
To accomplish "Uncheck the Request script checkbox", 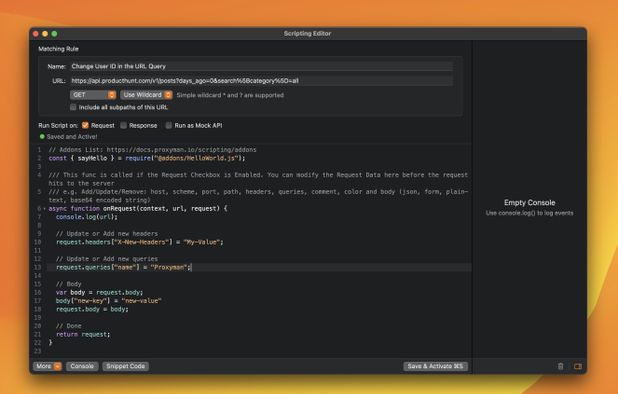I will click(85, 125).
